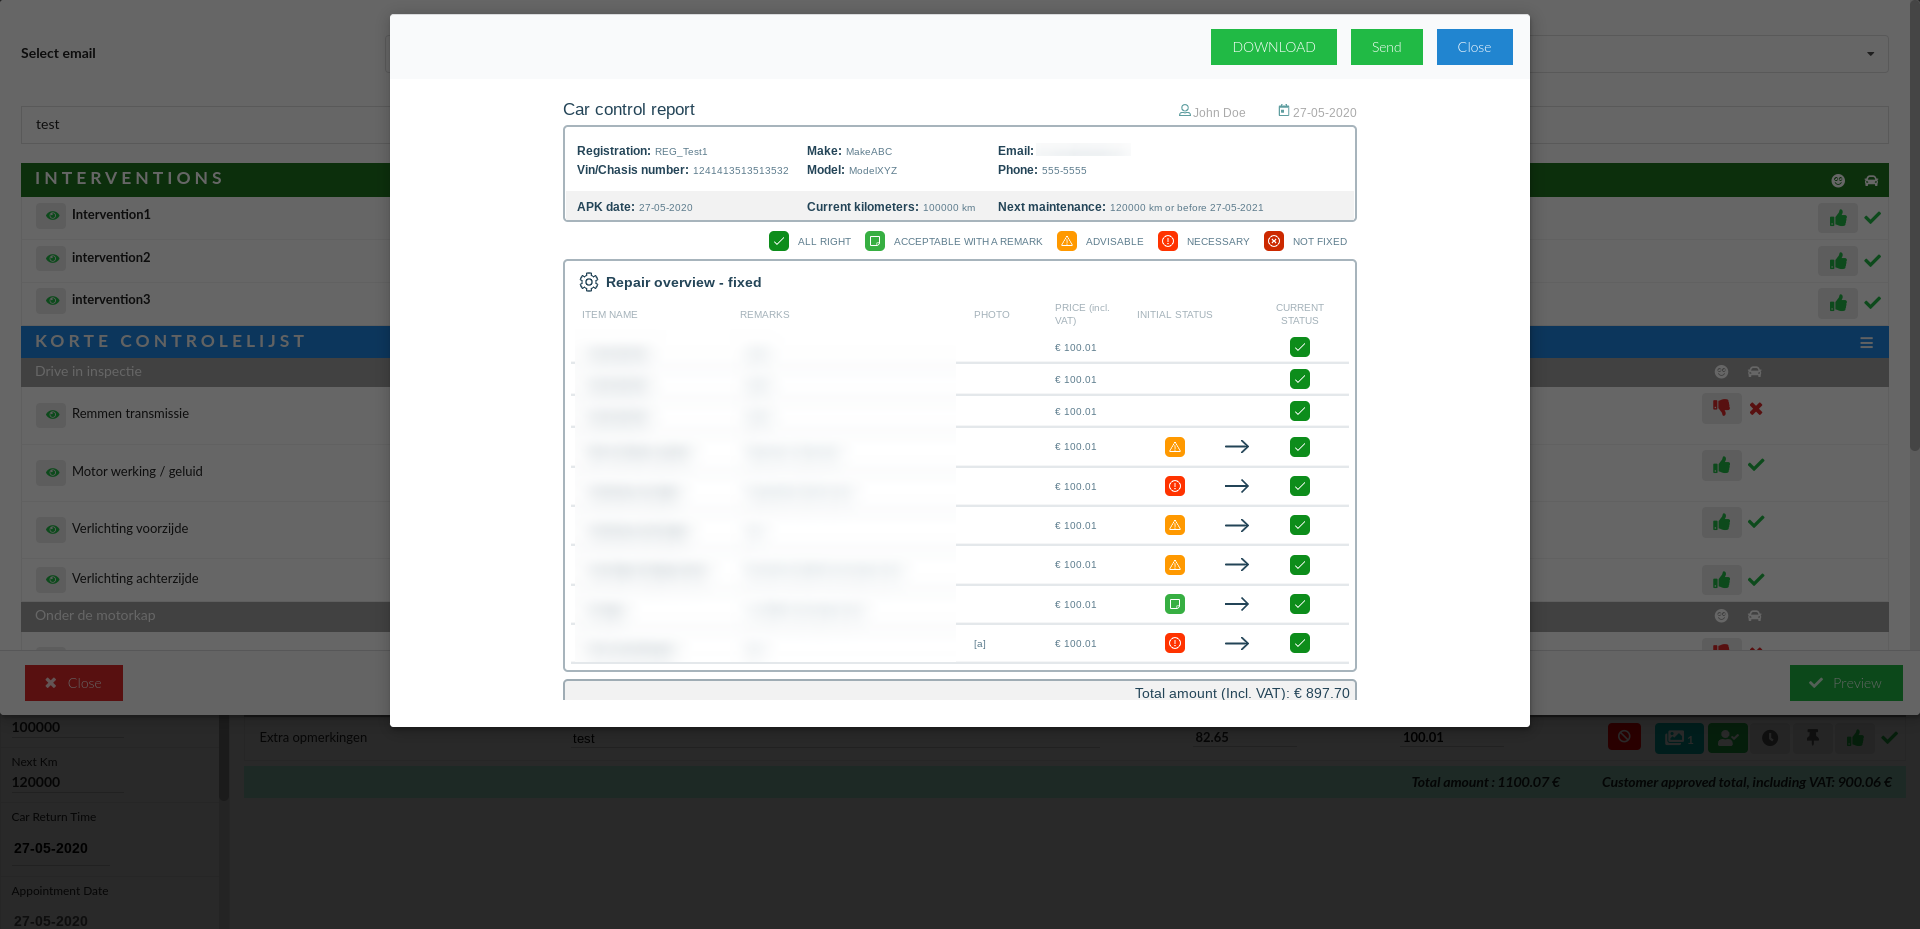The height and width of the screenshot is (929, 1920).
Task: Toggle the eye icon beside Intervention1
Action: pos(52,215)
